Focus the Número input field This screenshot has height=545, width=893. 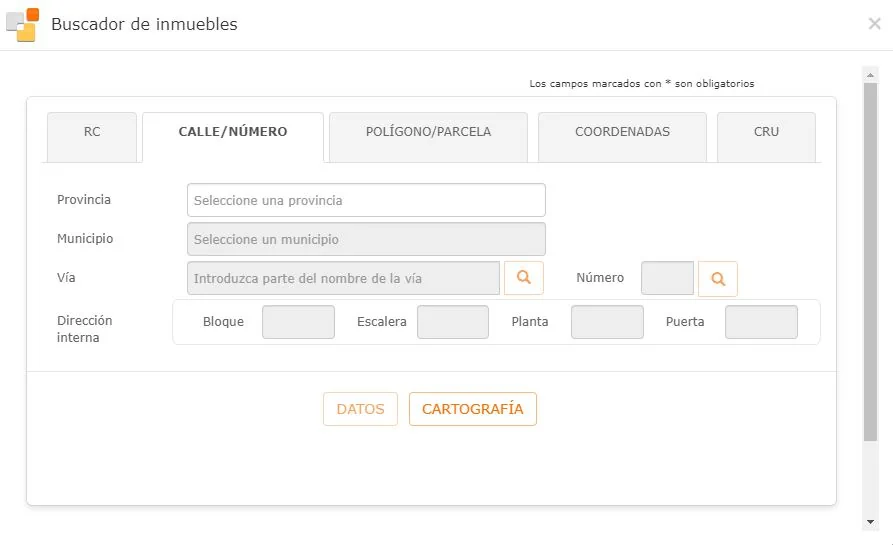pos(667,278)
